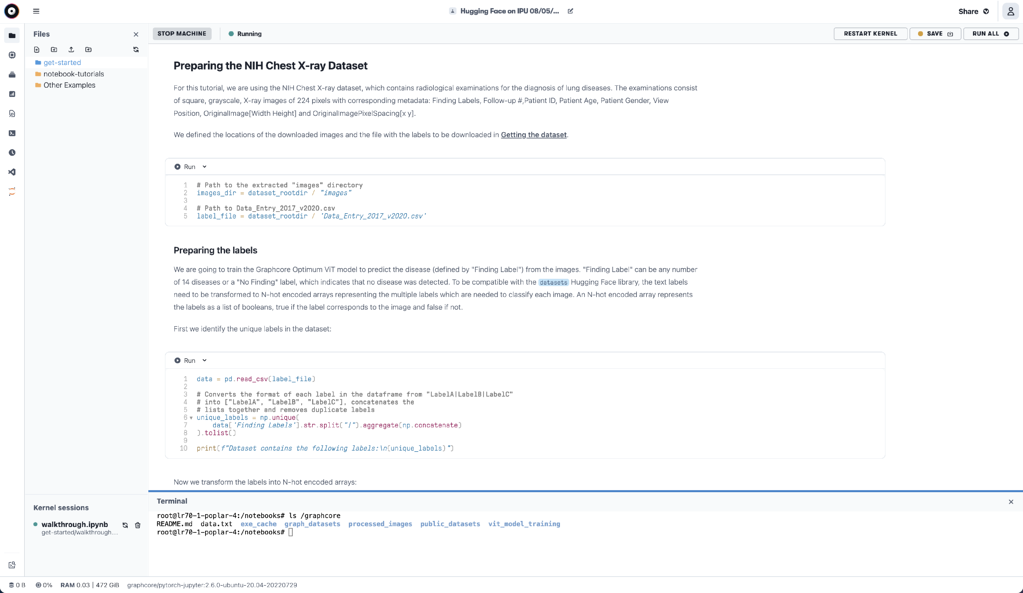Open the get-started folder
This screenshot has width=1023, height=593.
coord(62,62)
